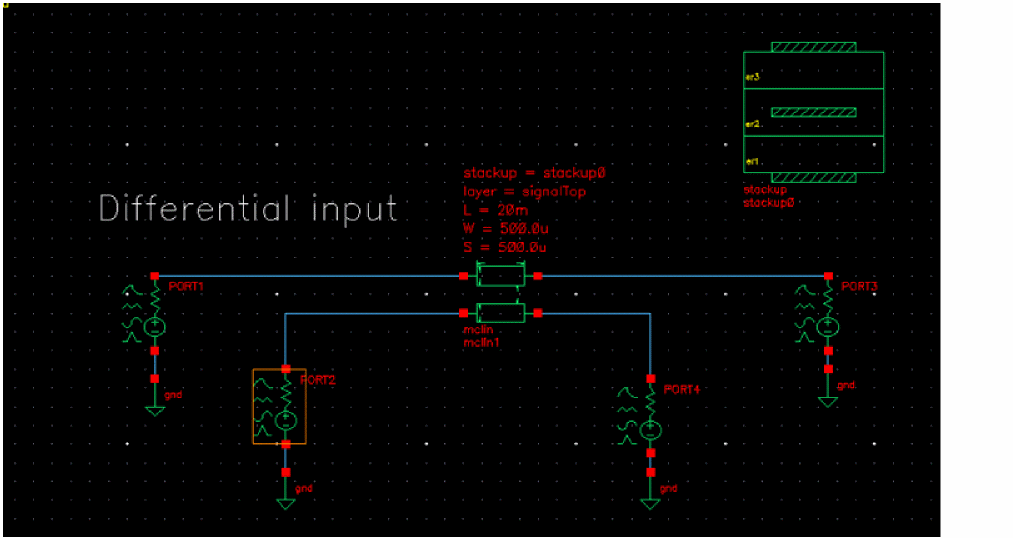Click the top hatched metal layer in stackup

pyautogui.click(x=813, y=47)
